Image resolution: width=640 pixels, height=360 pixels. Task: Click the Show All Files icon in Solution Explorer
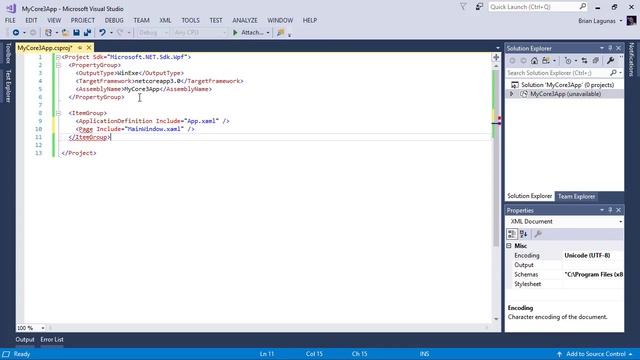(596, 60)
